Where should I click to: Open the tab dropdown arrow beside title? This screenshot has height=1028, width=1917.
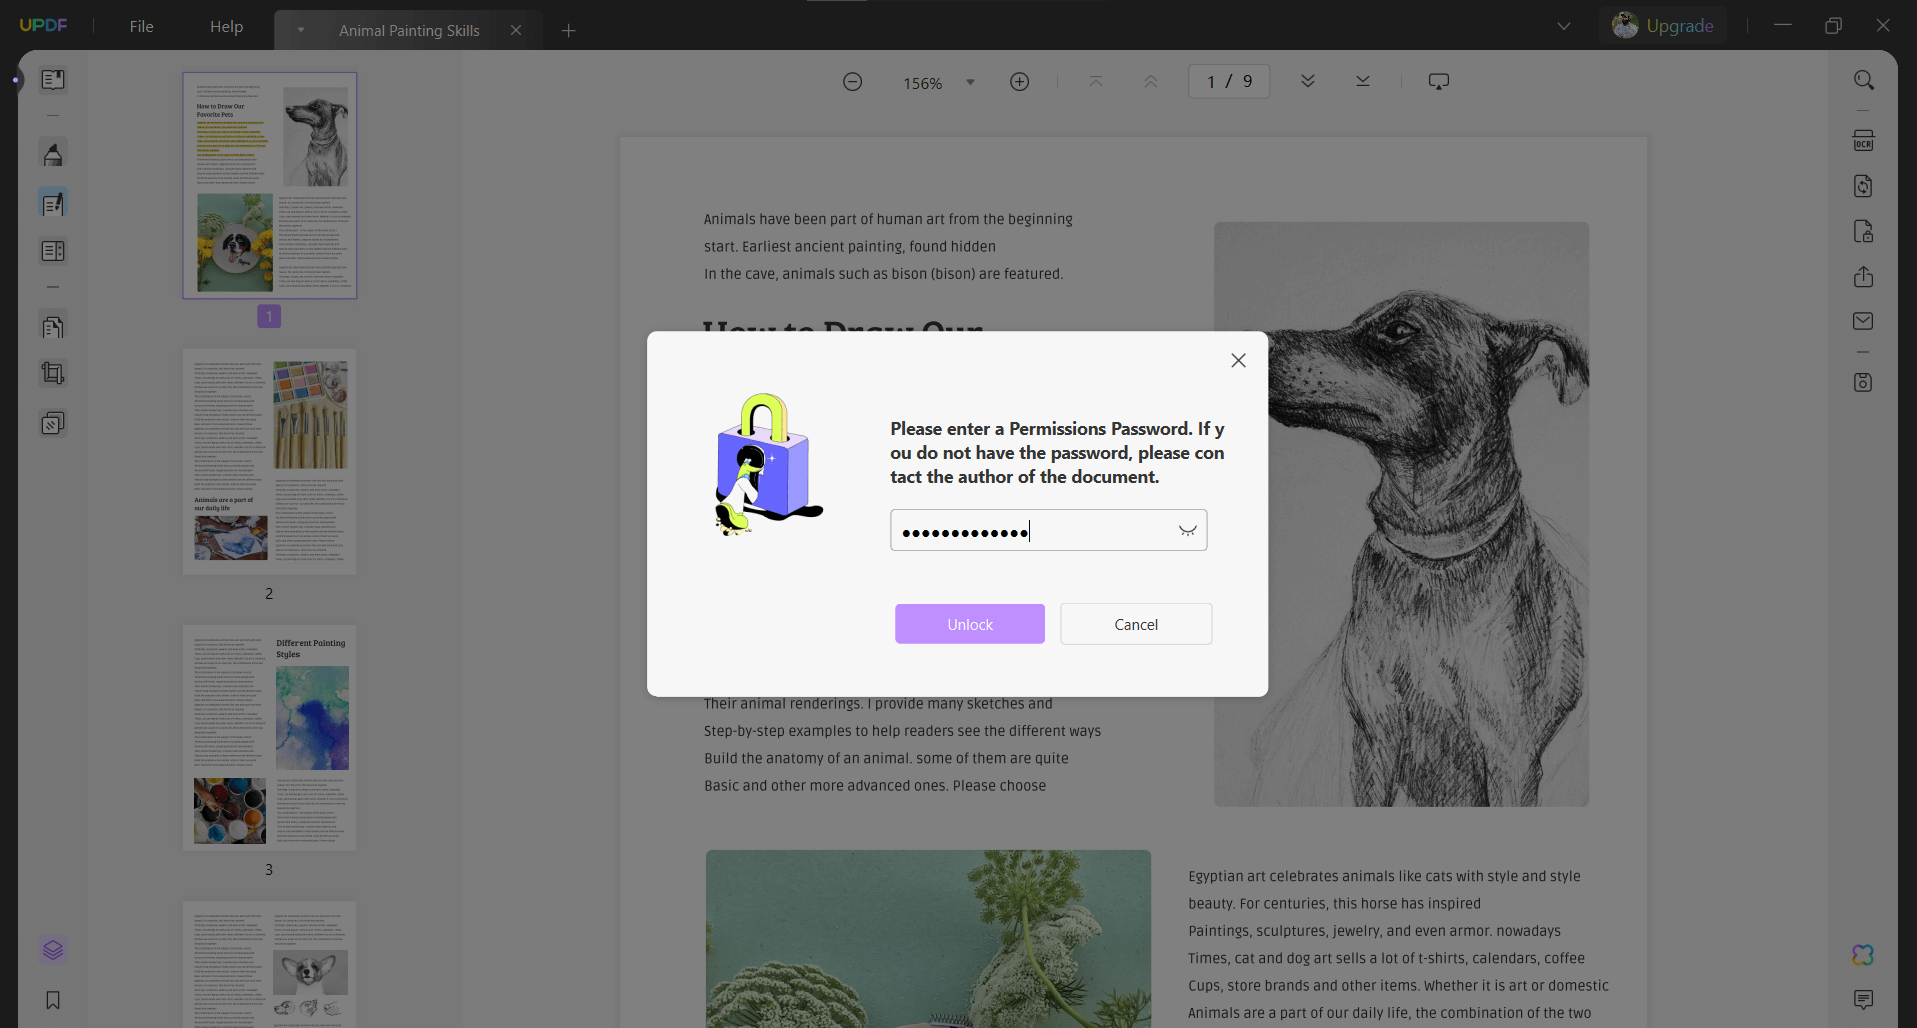(x=300, y=30)
